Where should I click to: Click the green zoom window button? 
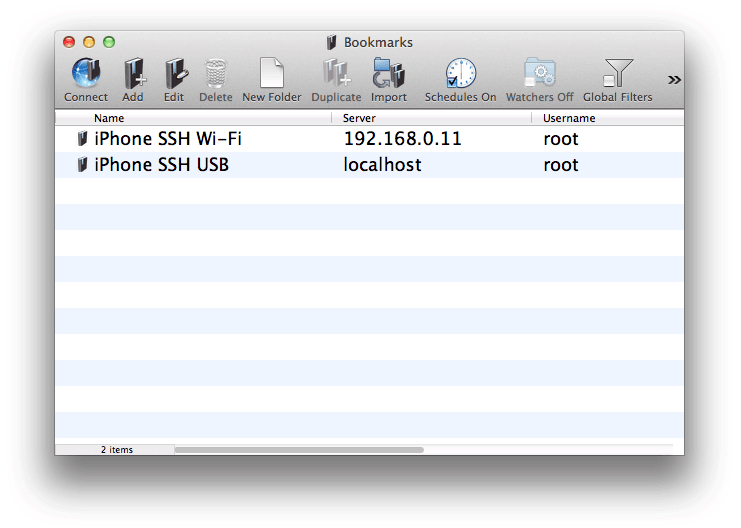tap(109, 42)
